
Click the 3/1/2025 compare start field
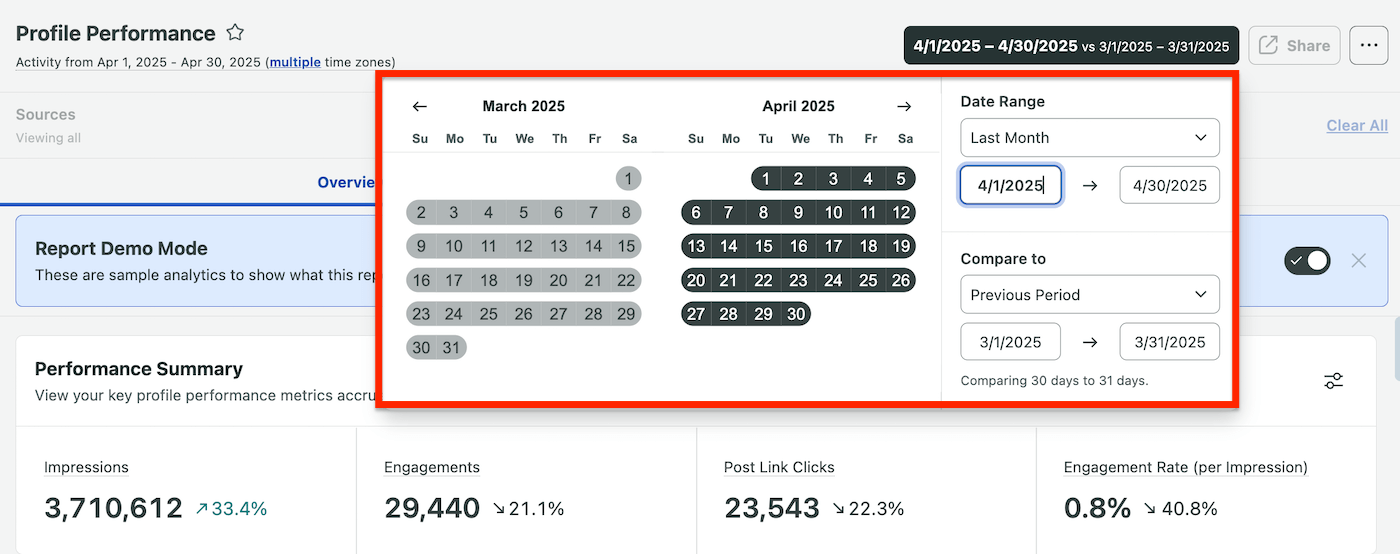(1010, 342)
